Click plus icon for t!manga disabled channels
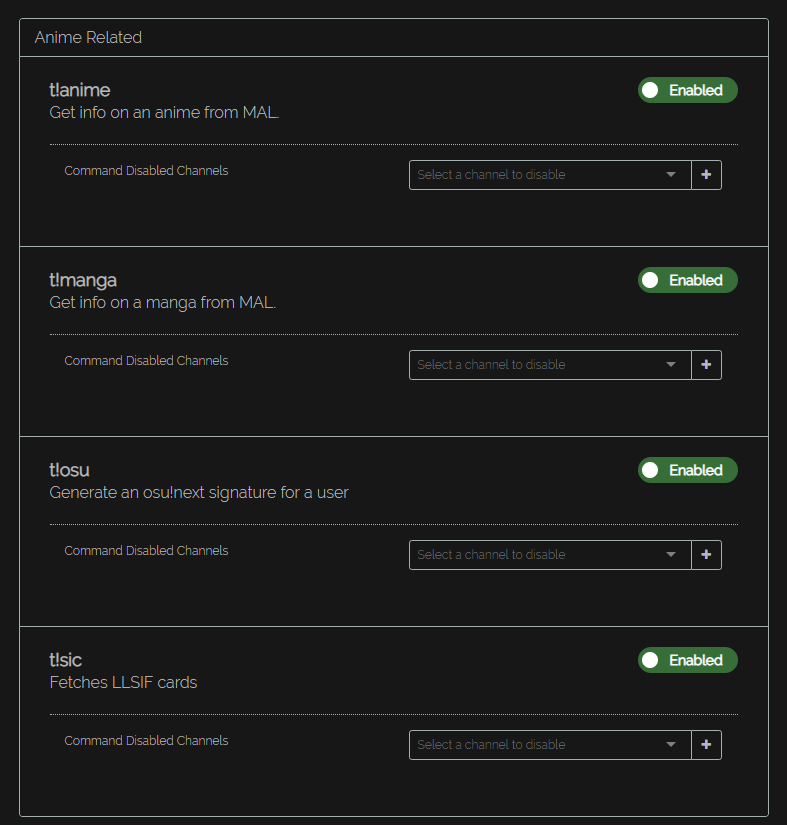The image size is (787, 825). 706,365
